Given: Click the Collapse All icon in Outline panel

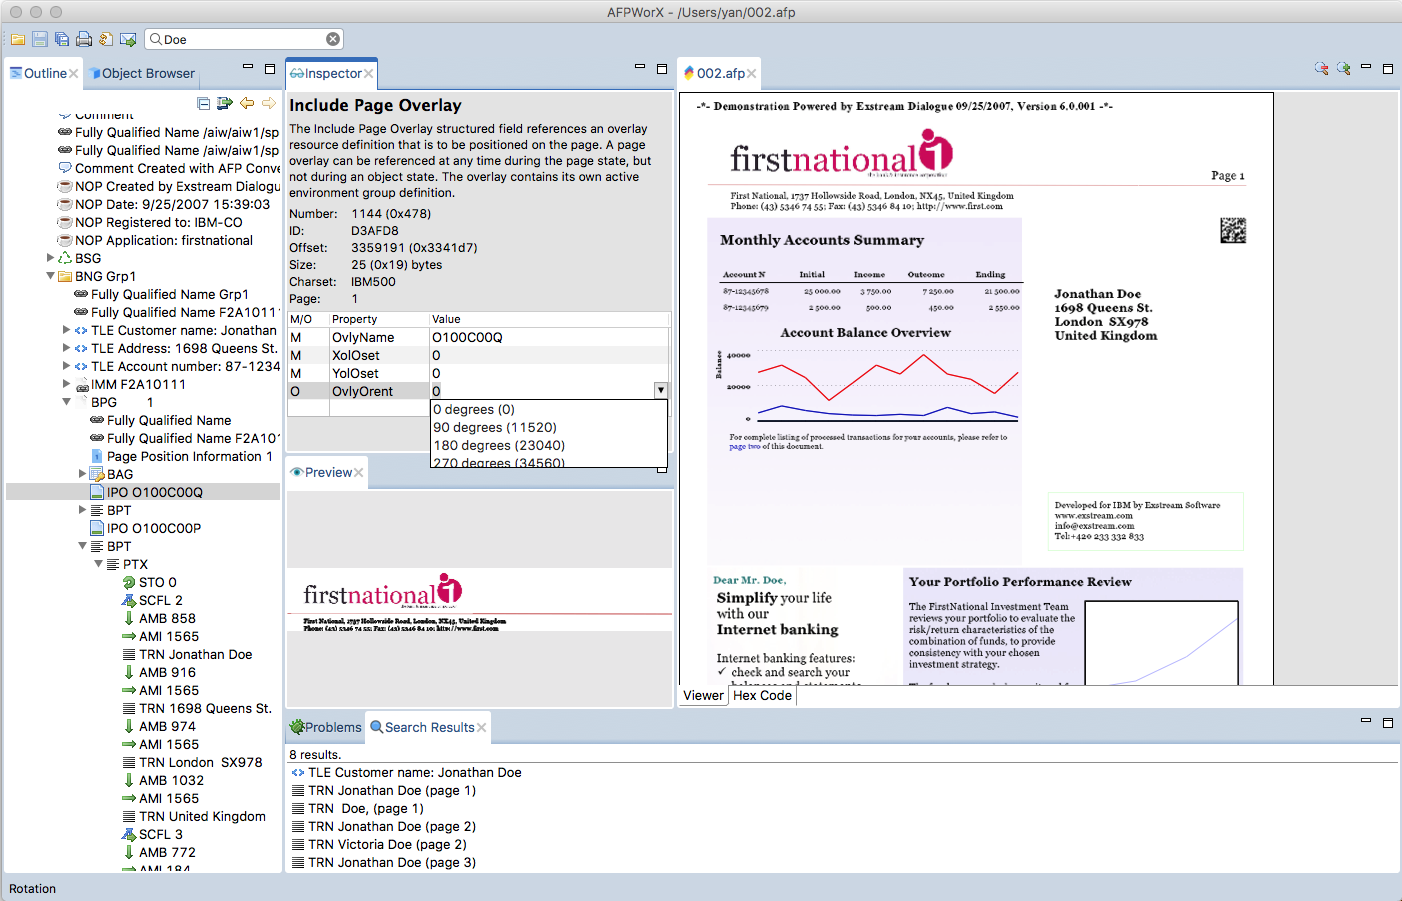Looking at the screenshot, I should coord(205,103).
